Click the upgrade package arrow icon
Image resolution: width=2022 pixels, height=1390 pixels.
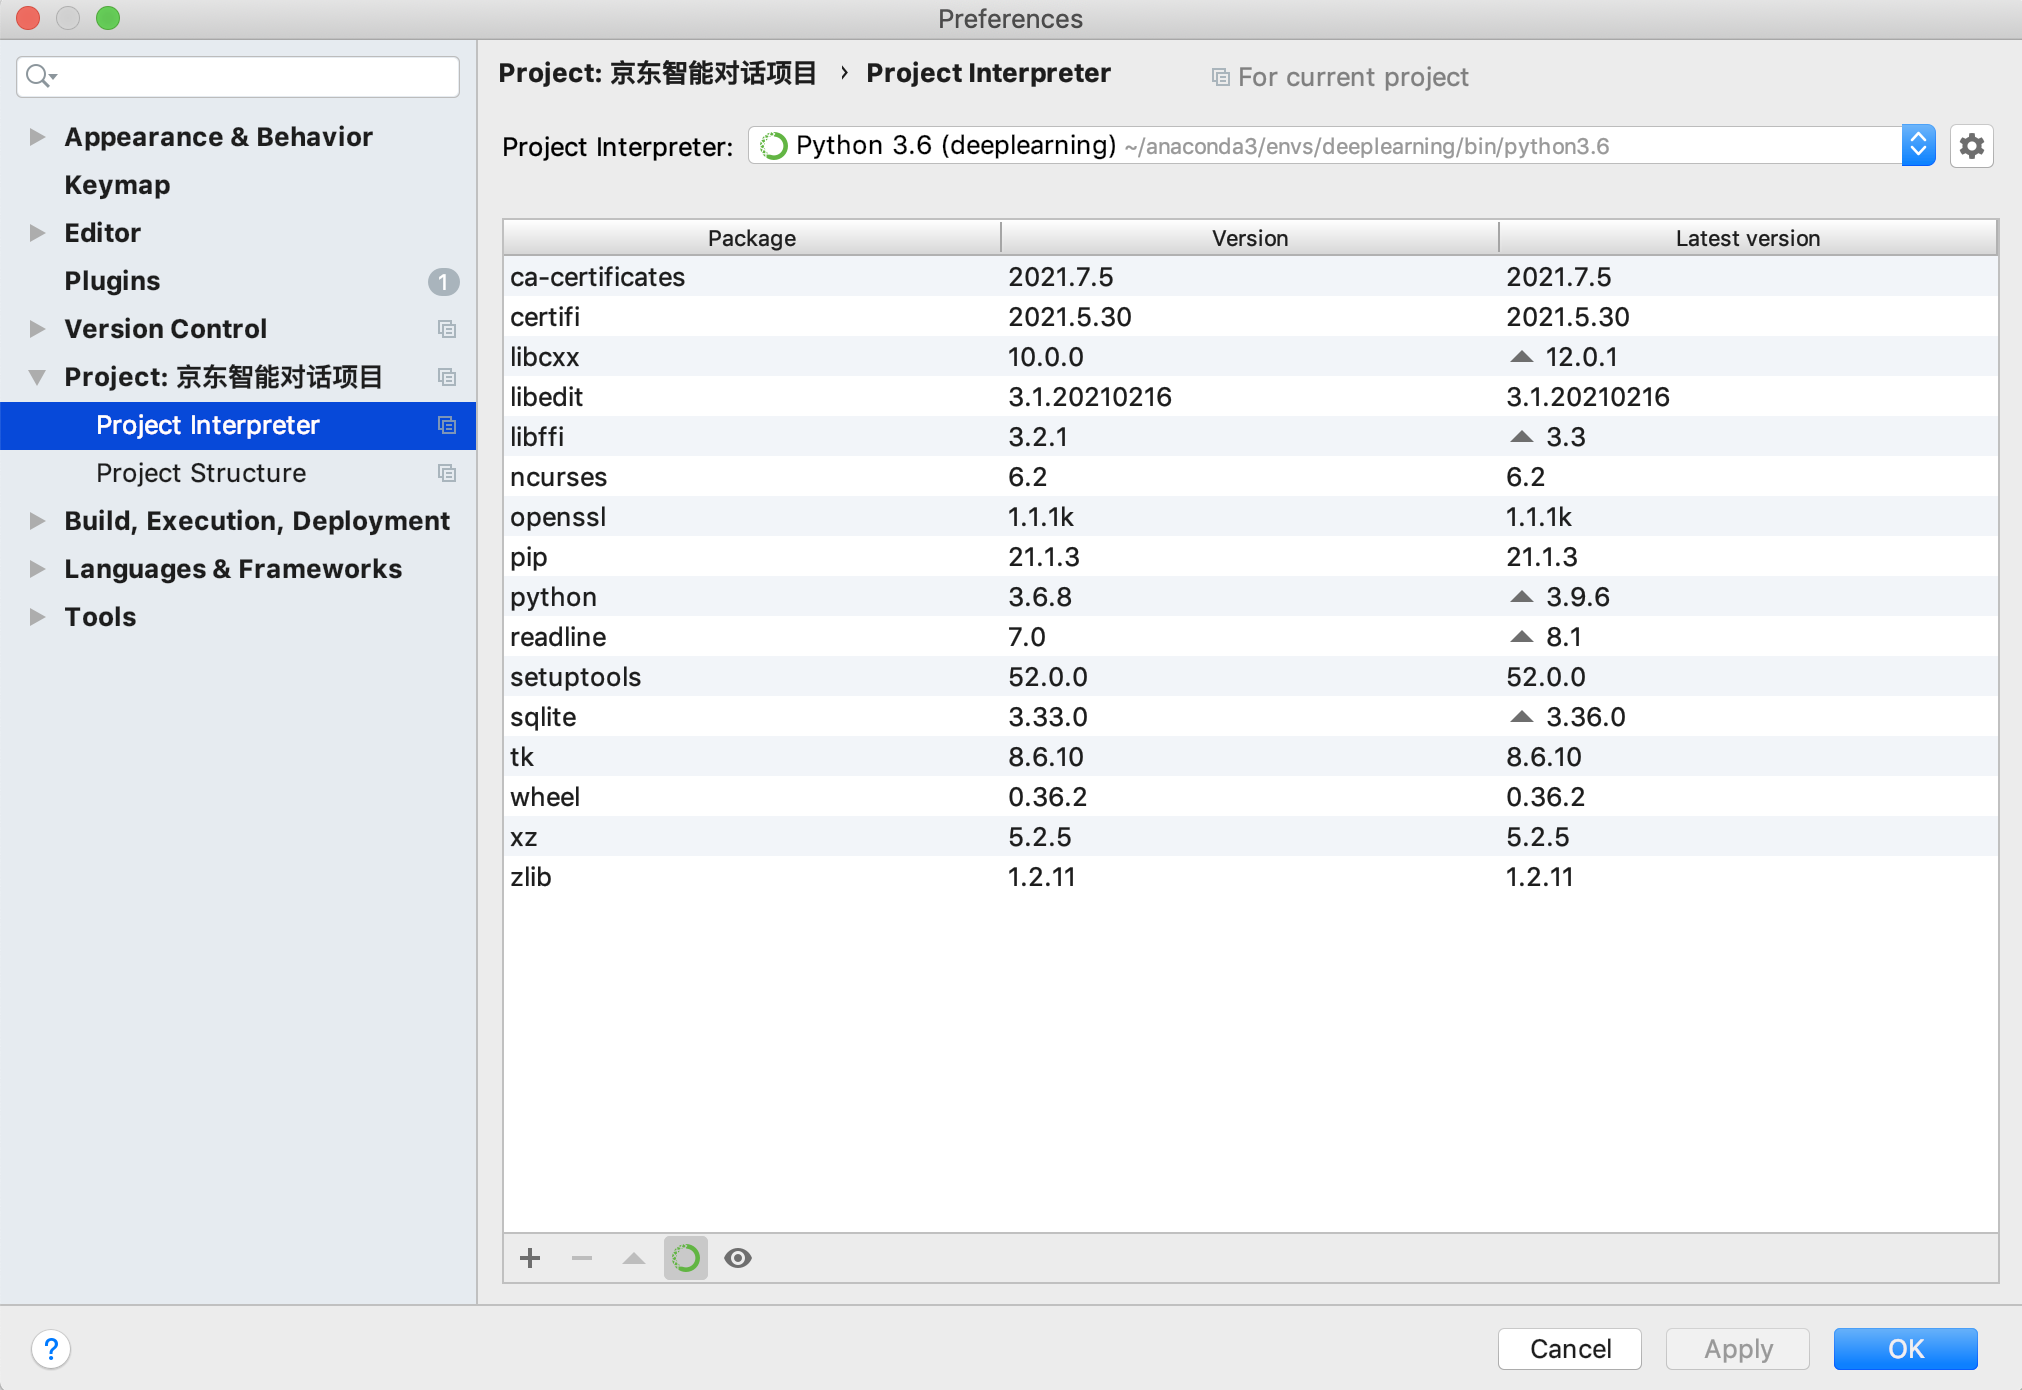coord(634,1258)
